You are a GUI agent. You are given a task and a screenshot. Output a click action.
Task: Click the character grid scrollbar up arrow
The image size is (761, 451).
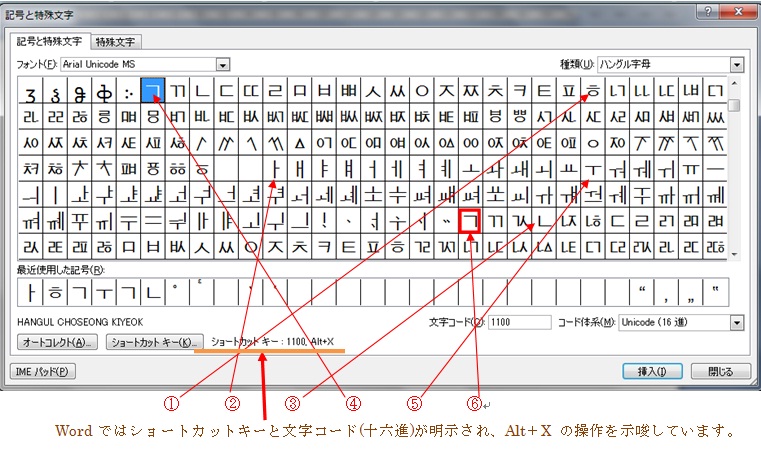click(x=734, y=84)
